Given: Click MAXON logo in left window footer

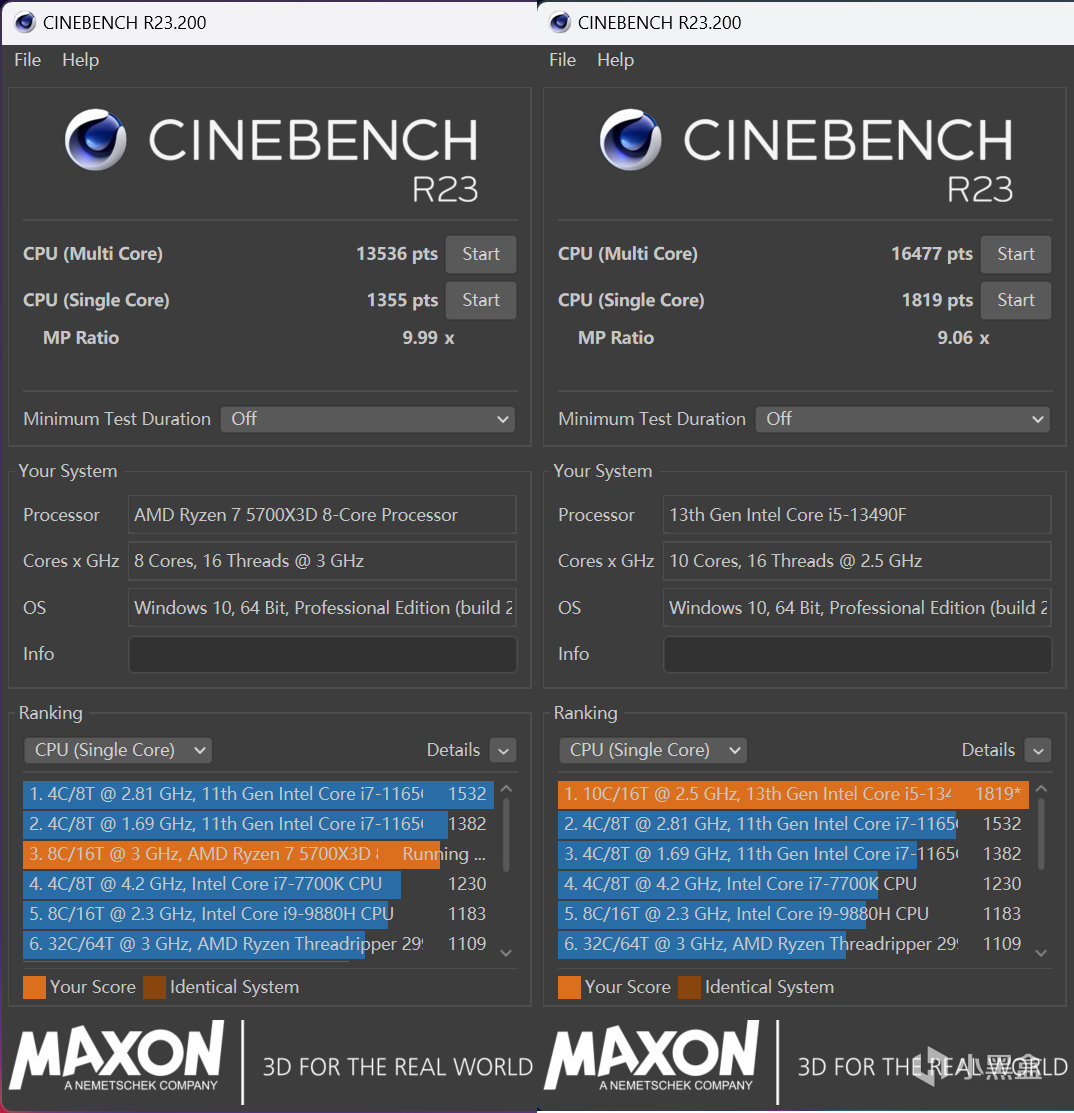Looking at the screenshot, I should 117,1056.
